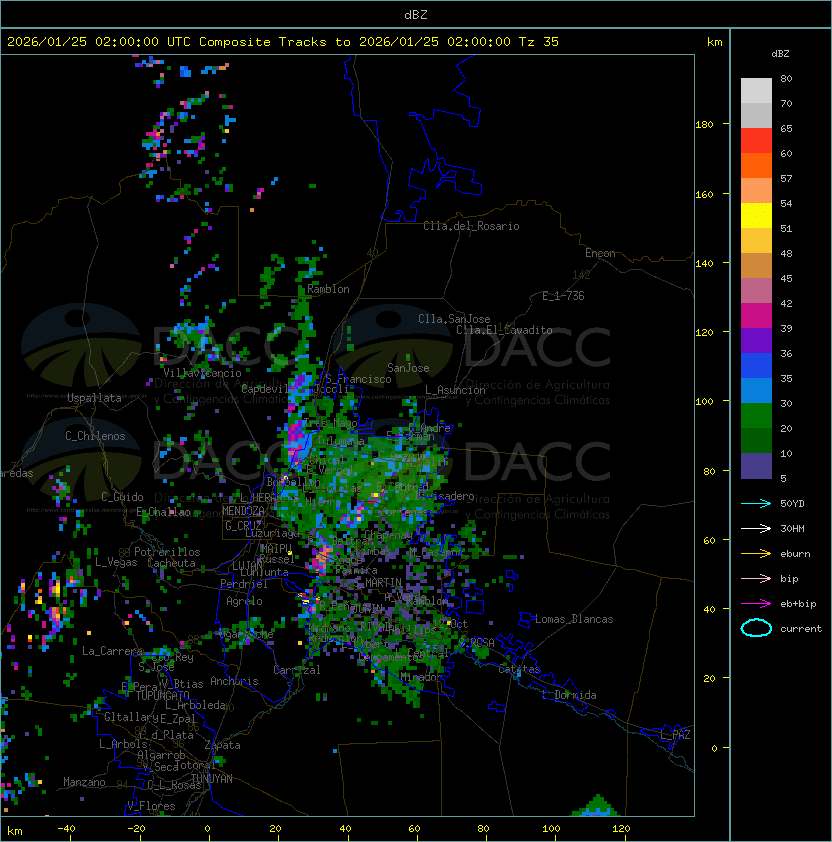Pick the red swatch below 65 dBZ
Image resolution: width=832 pixels, height=842 pixels.
coord(756,141)
